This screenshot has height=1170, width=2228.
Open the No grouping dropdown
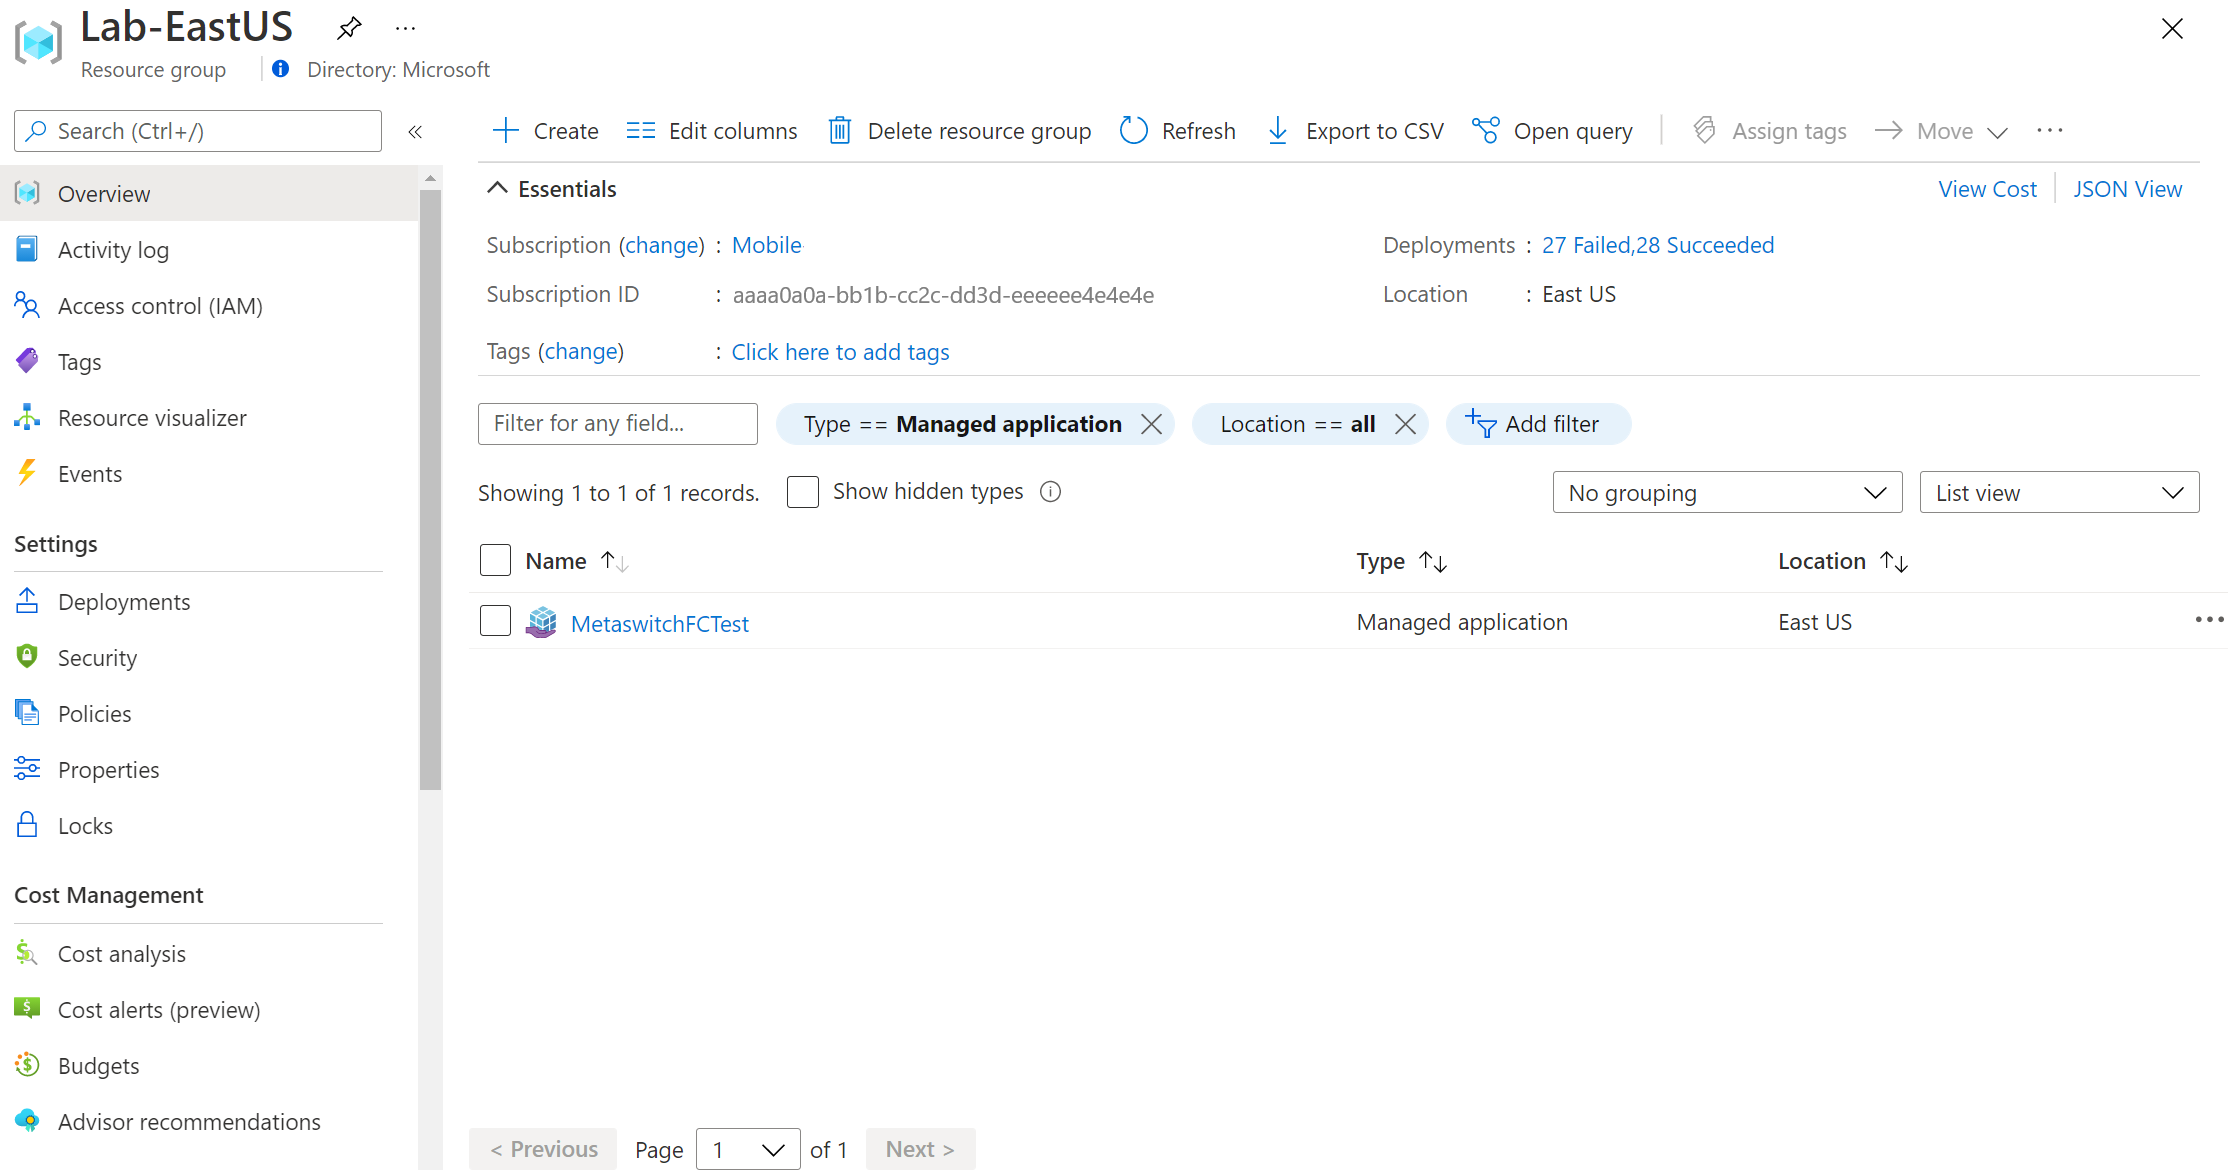(x=1727, y=493)
